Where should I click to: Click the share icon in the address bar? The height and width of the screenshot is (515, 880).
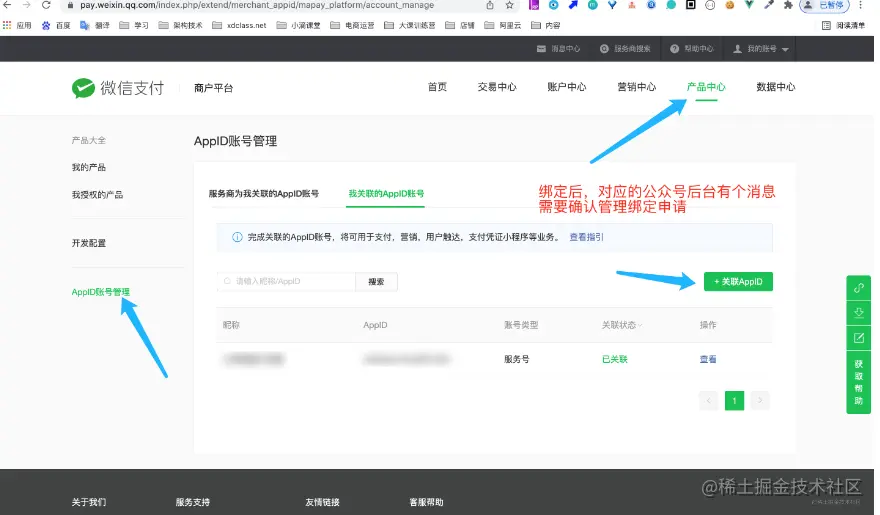pyautogui.click(x=490, y=5)
